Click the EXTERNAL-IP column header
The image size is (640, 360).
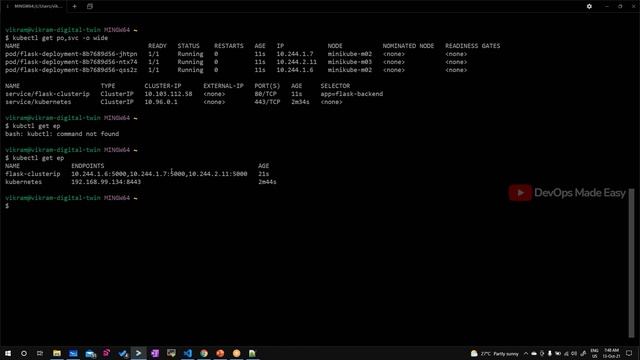223,86
